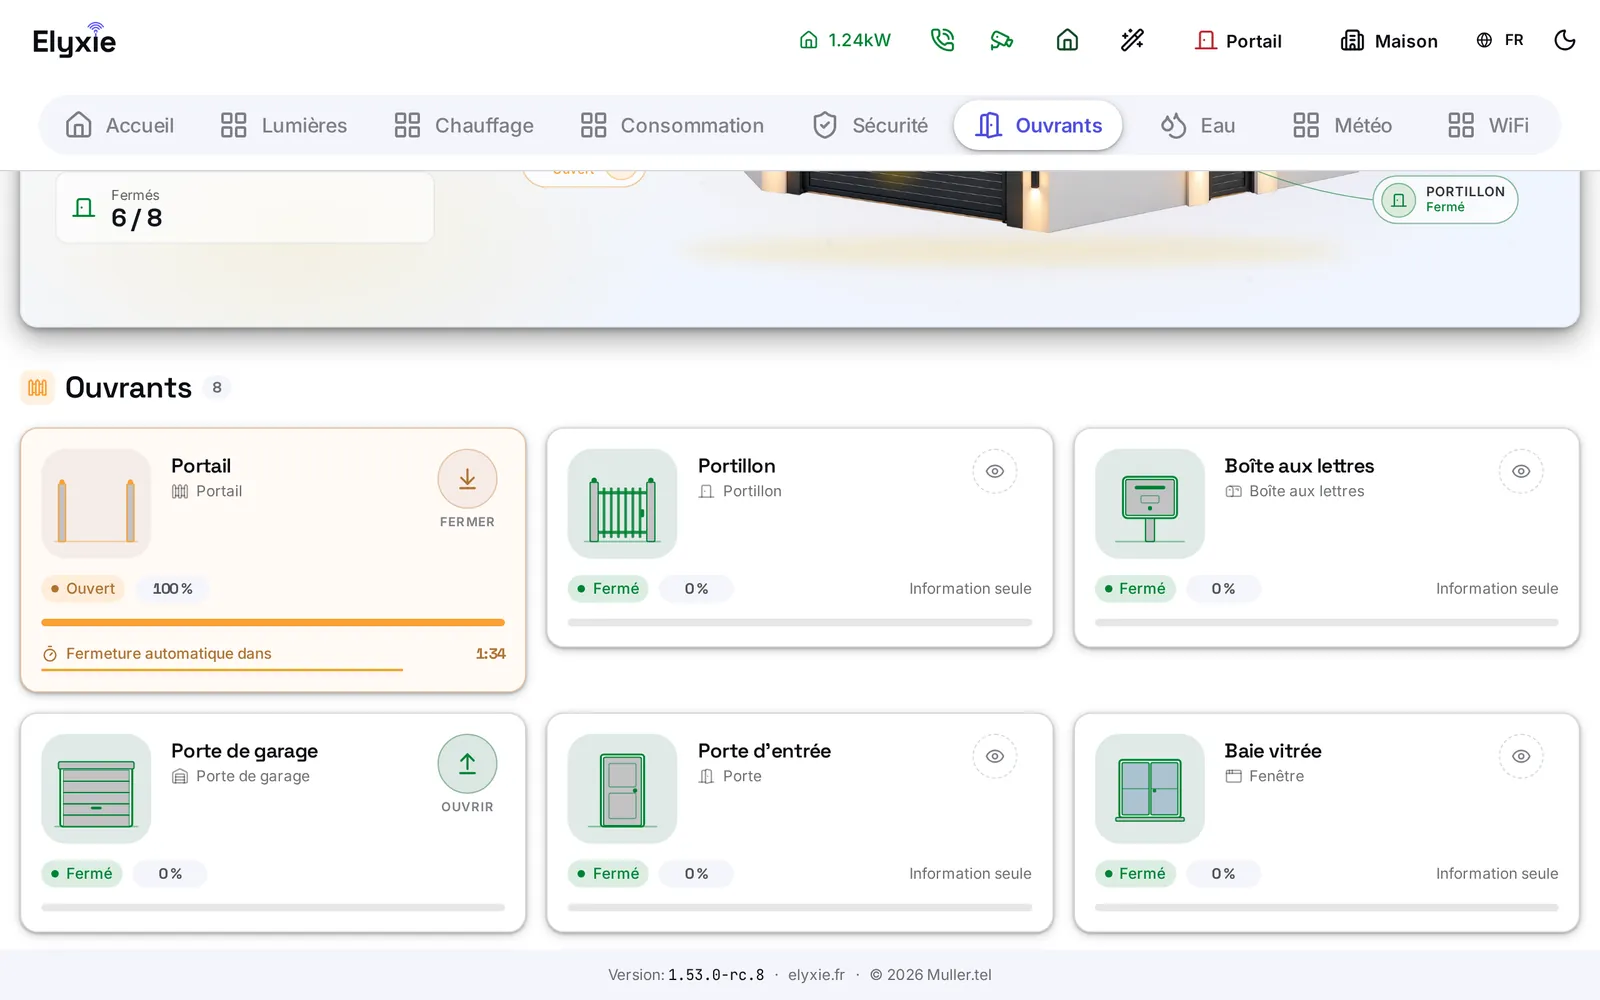Open the magic wand scenes icon
1600x1000 pixels.
(1132, 40)
